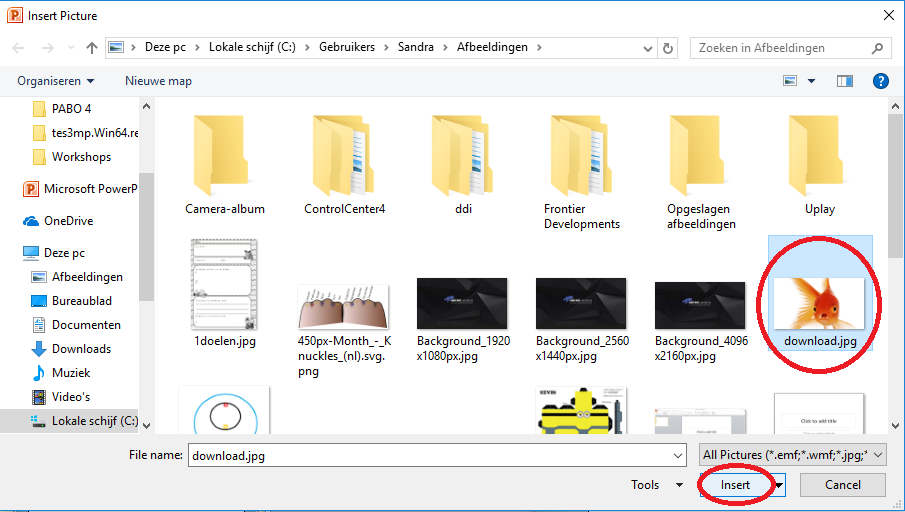Open the Uplay folder
This screenshot has width=905, height=512.
tap(819, 165)
